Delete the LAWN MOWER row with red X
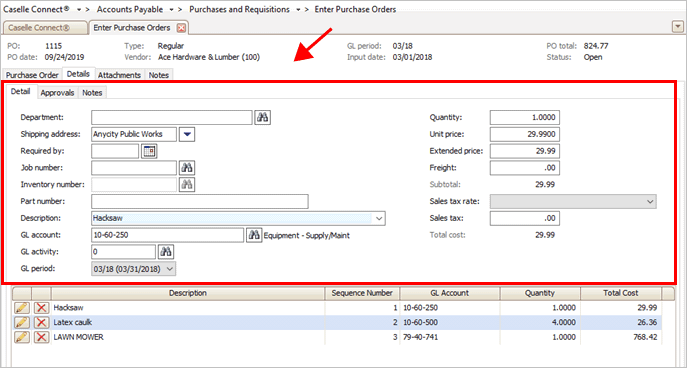The height and width of the screenshot is (368, 687). 41,337
